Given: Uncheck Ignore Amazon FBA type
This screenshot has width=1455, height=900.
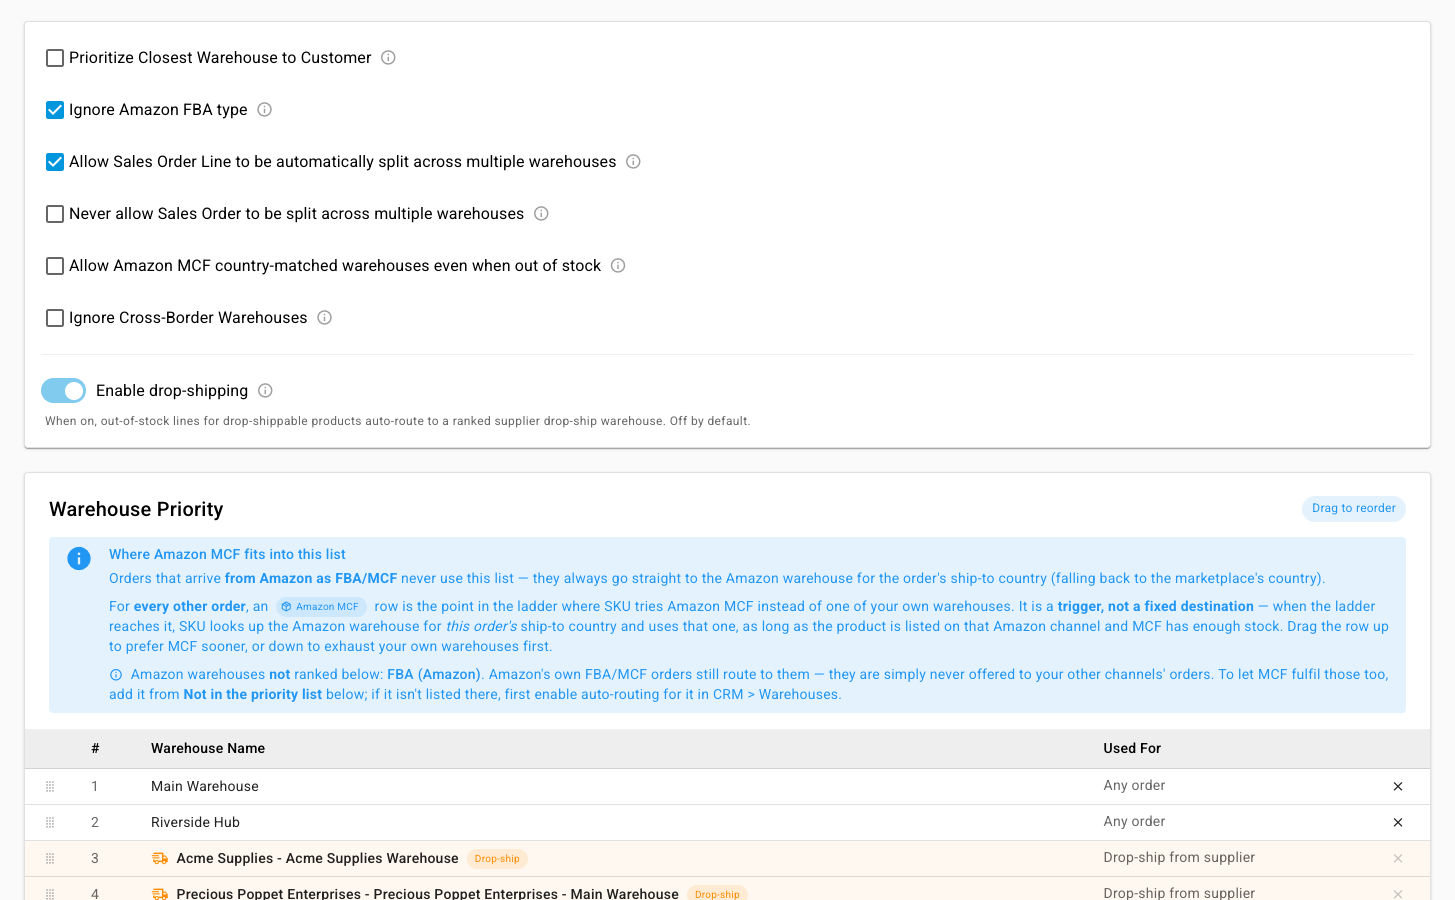Looking at the screenshot, I should (x=55, y=110).
